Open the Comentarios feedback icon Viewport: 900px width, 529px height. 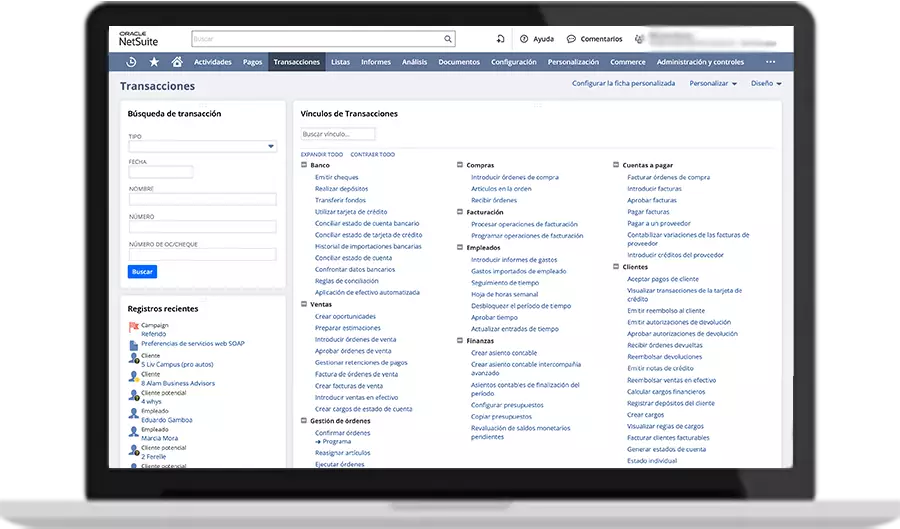click(571, 39)
